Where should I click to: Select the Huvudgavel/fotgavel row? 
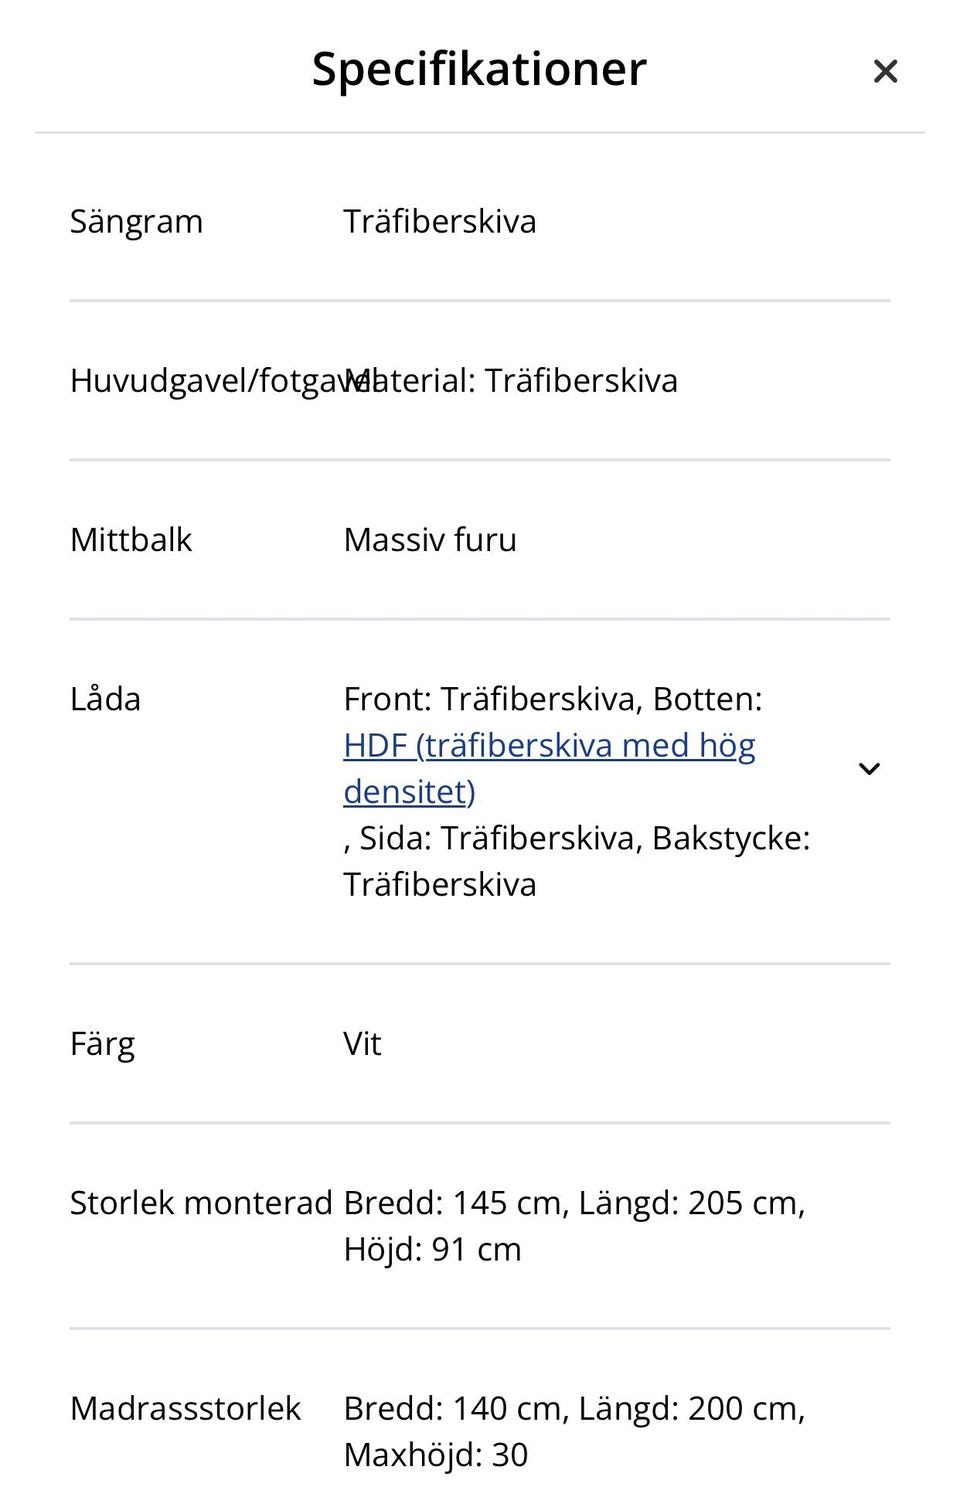[200, 381]
